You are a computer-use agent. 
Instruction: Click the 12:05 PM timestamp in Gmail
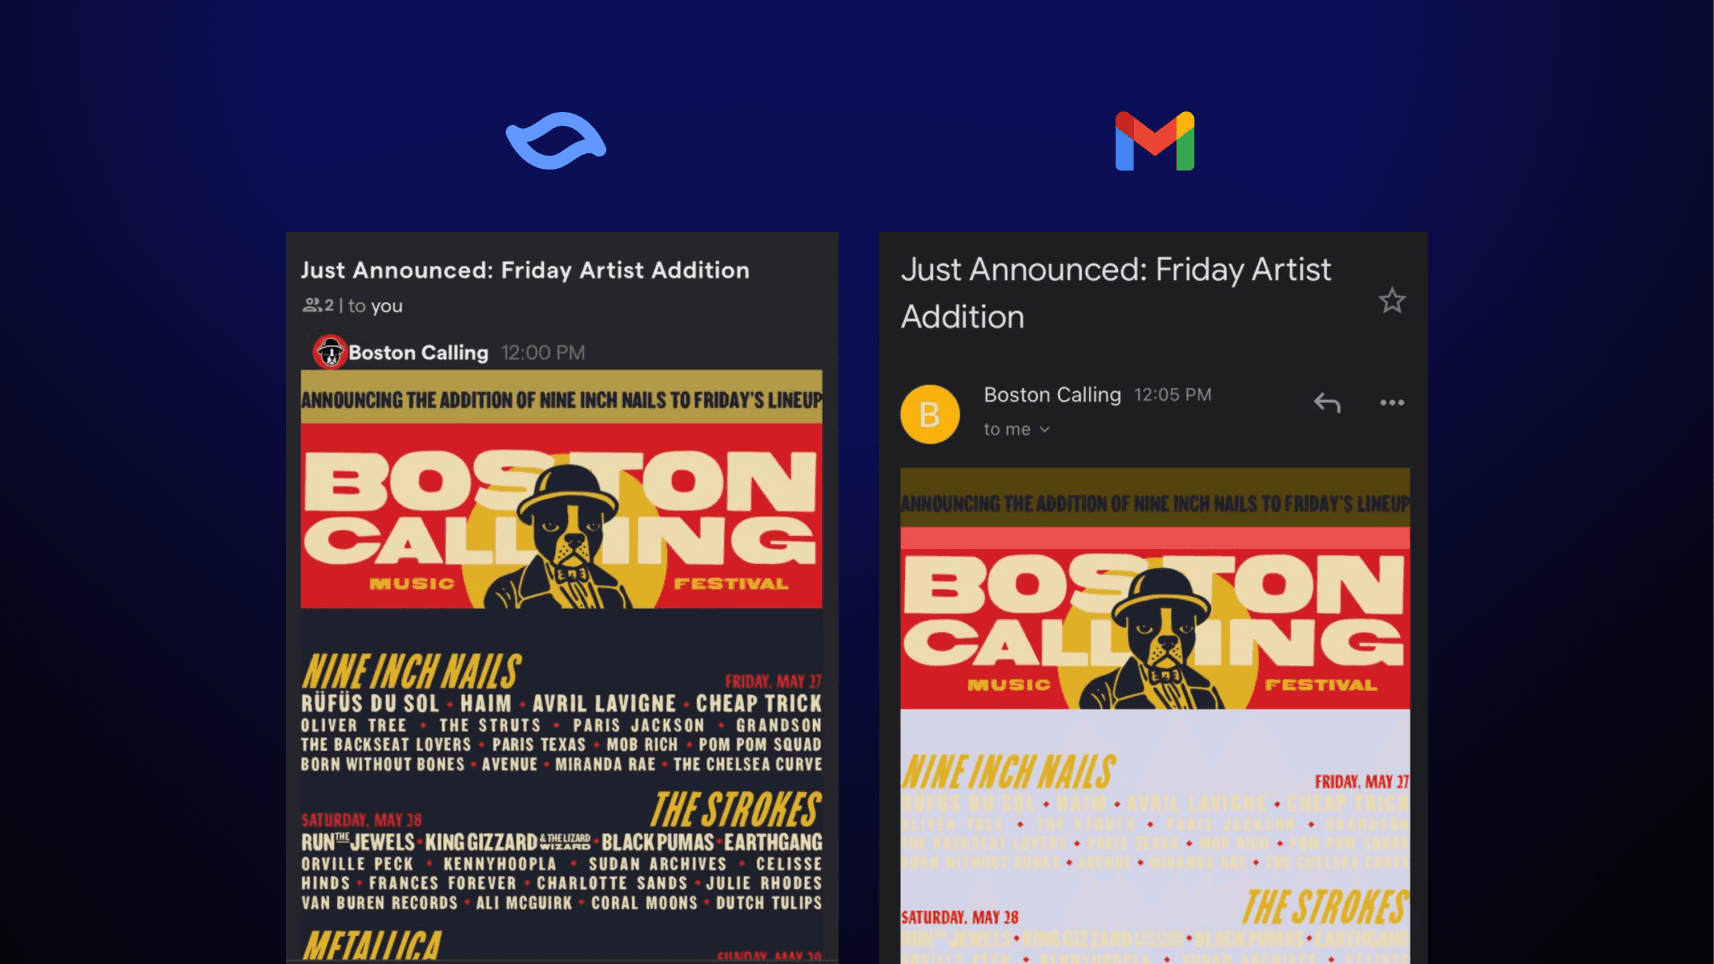point(1173,395)
